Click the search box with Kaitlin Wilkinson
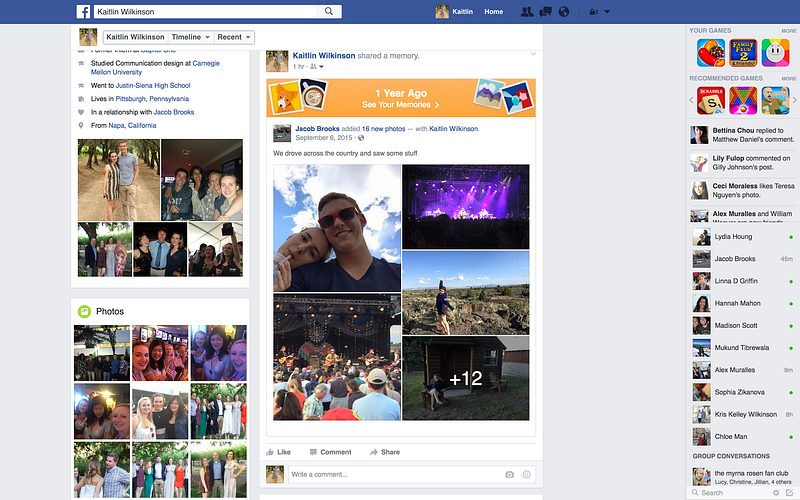Screen dimensions: 800x500 [206, 11]
